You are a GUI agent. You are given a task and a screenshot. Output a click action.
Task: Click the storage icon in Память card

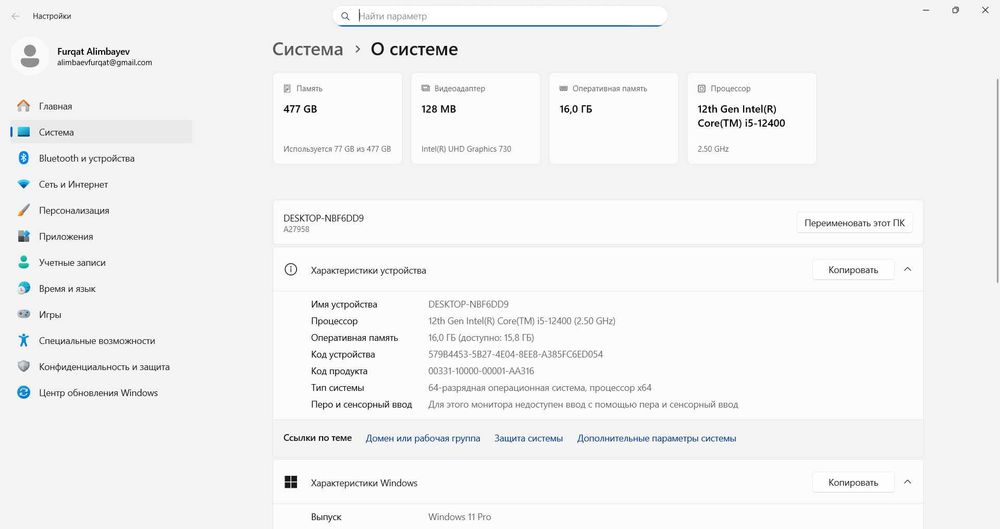(287, 89)
